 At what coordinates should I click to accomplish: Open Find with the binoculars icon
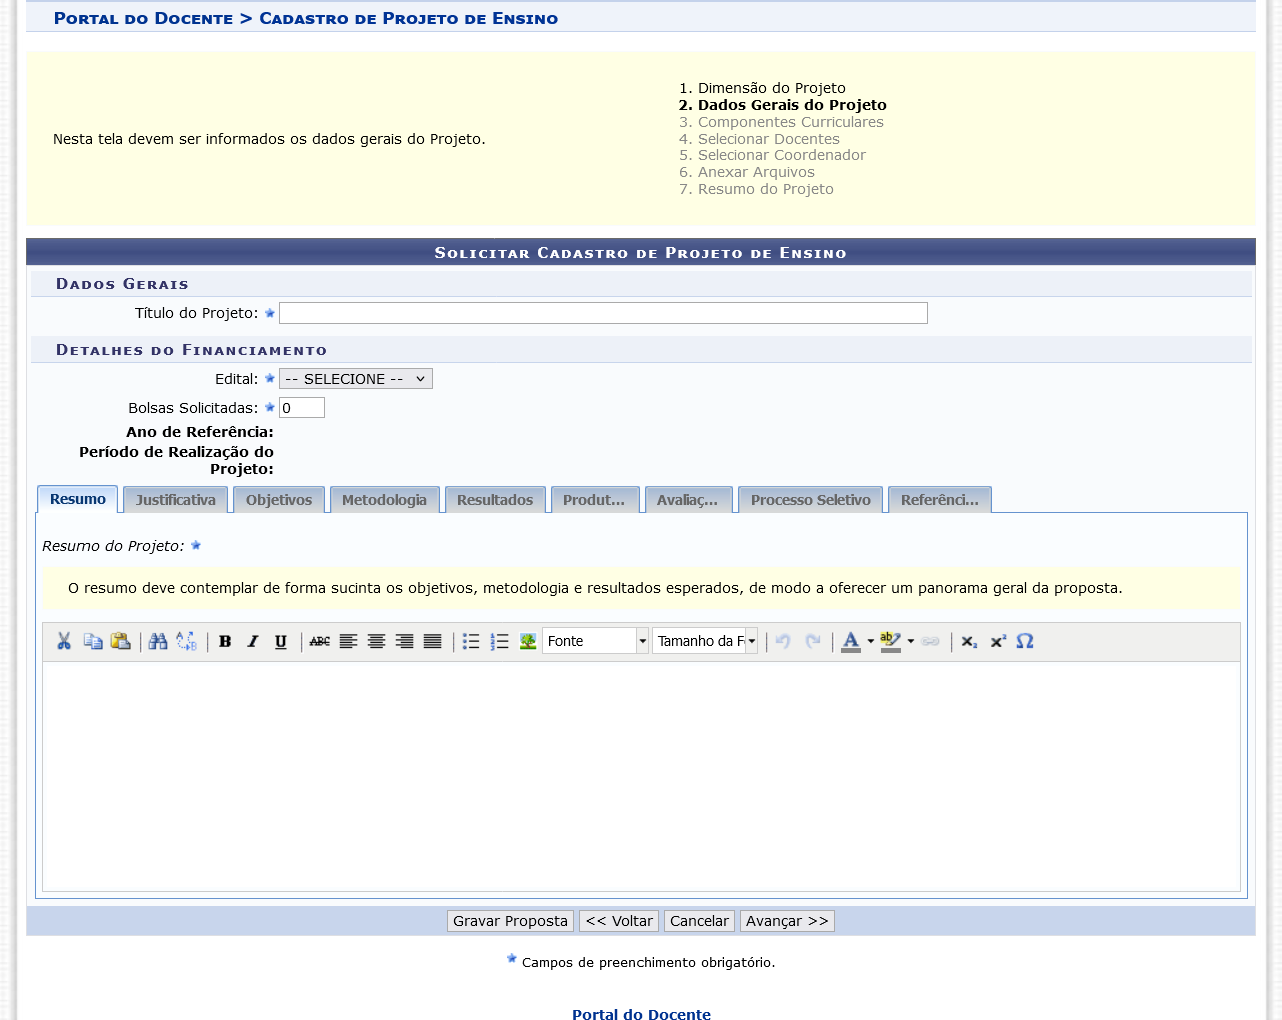point(158,641)
